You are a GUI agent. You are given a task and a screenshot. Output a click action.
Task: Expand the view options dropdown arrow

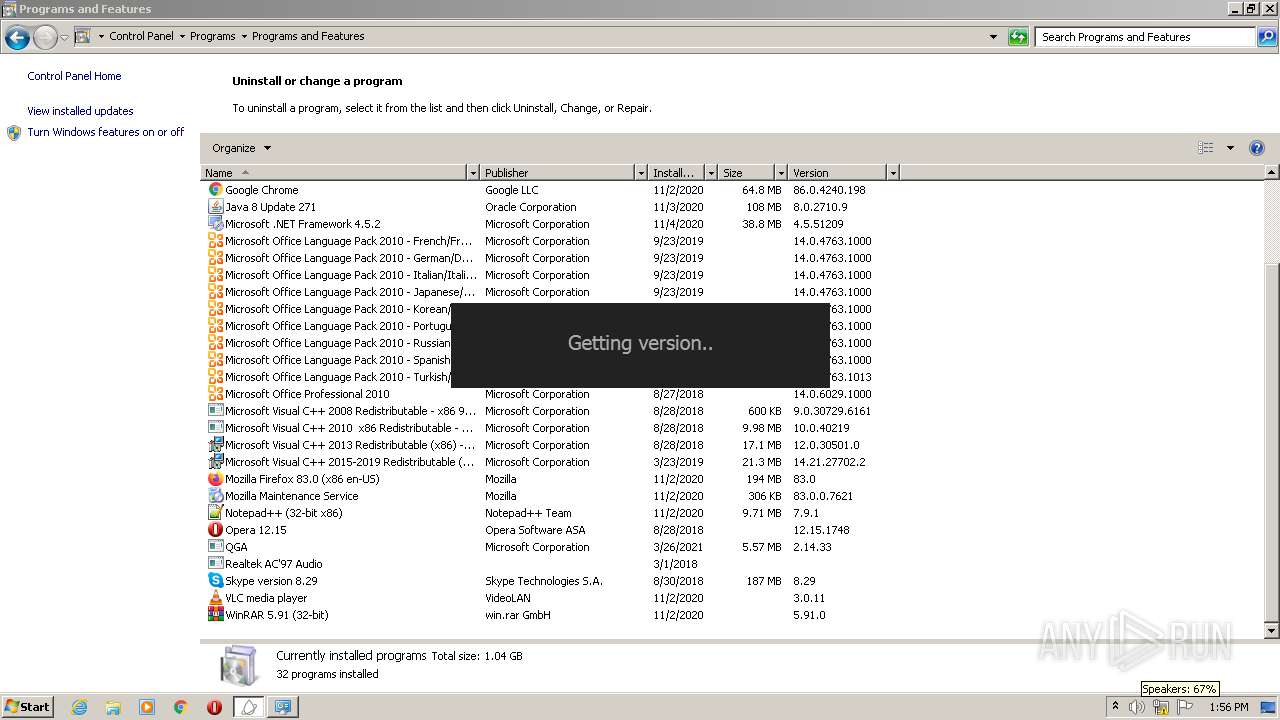[1230, 148]
